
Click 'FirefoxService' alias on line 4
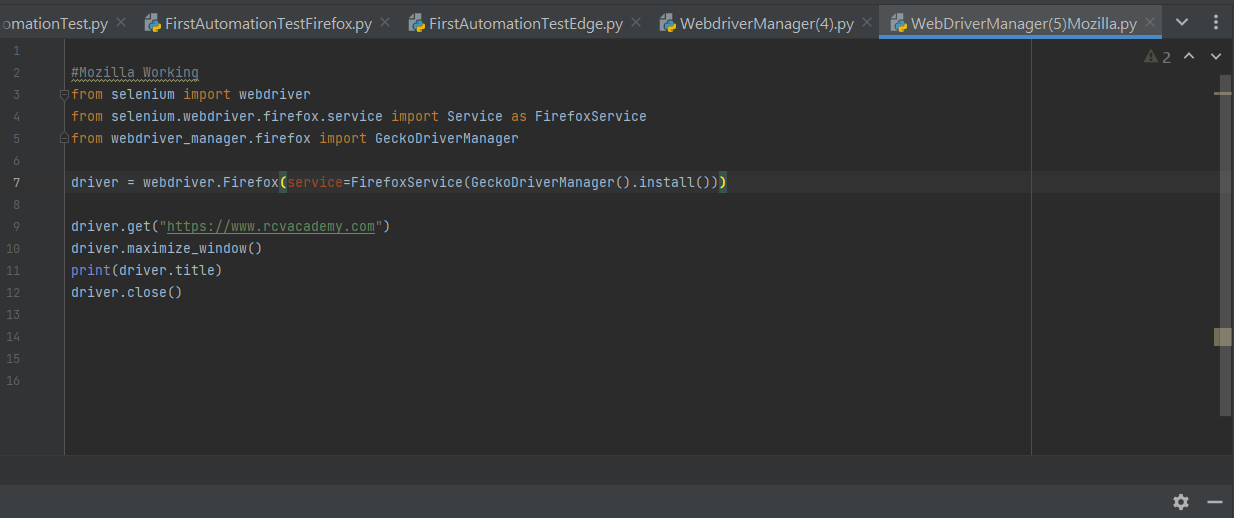[591, 116]
